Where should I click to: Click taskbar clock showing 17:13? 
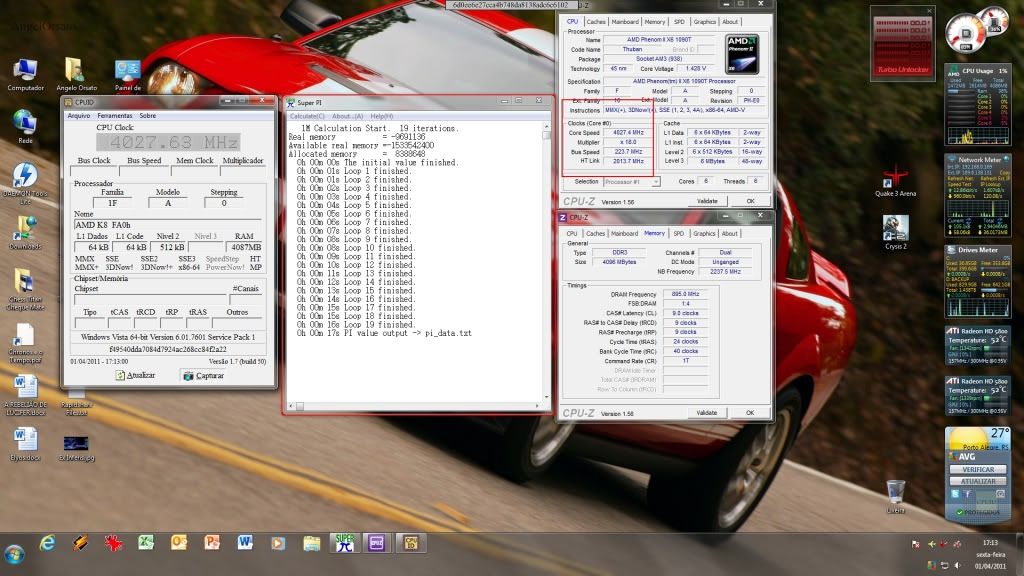(990, 543)
